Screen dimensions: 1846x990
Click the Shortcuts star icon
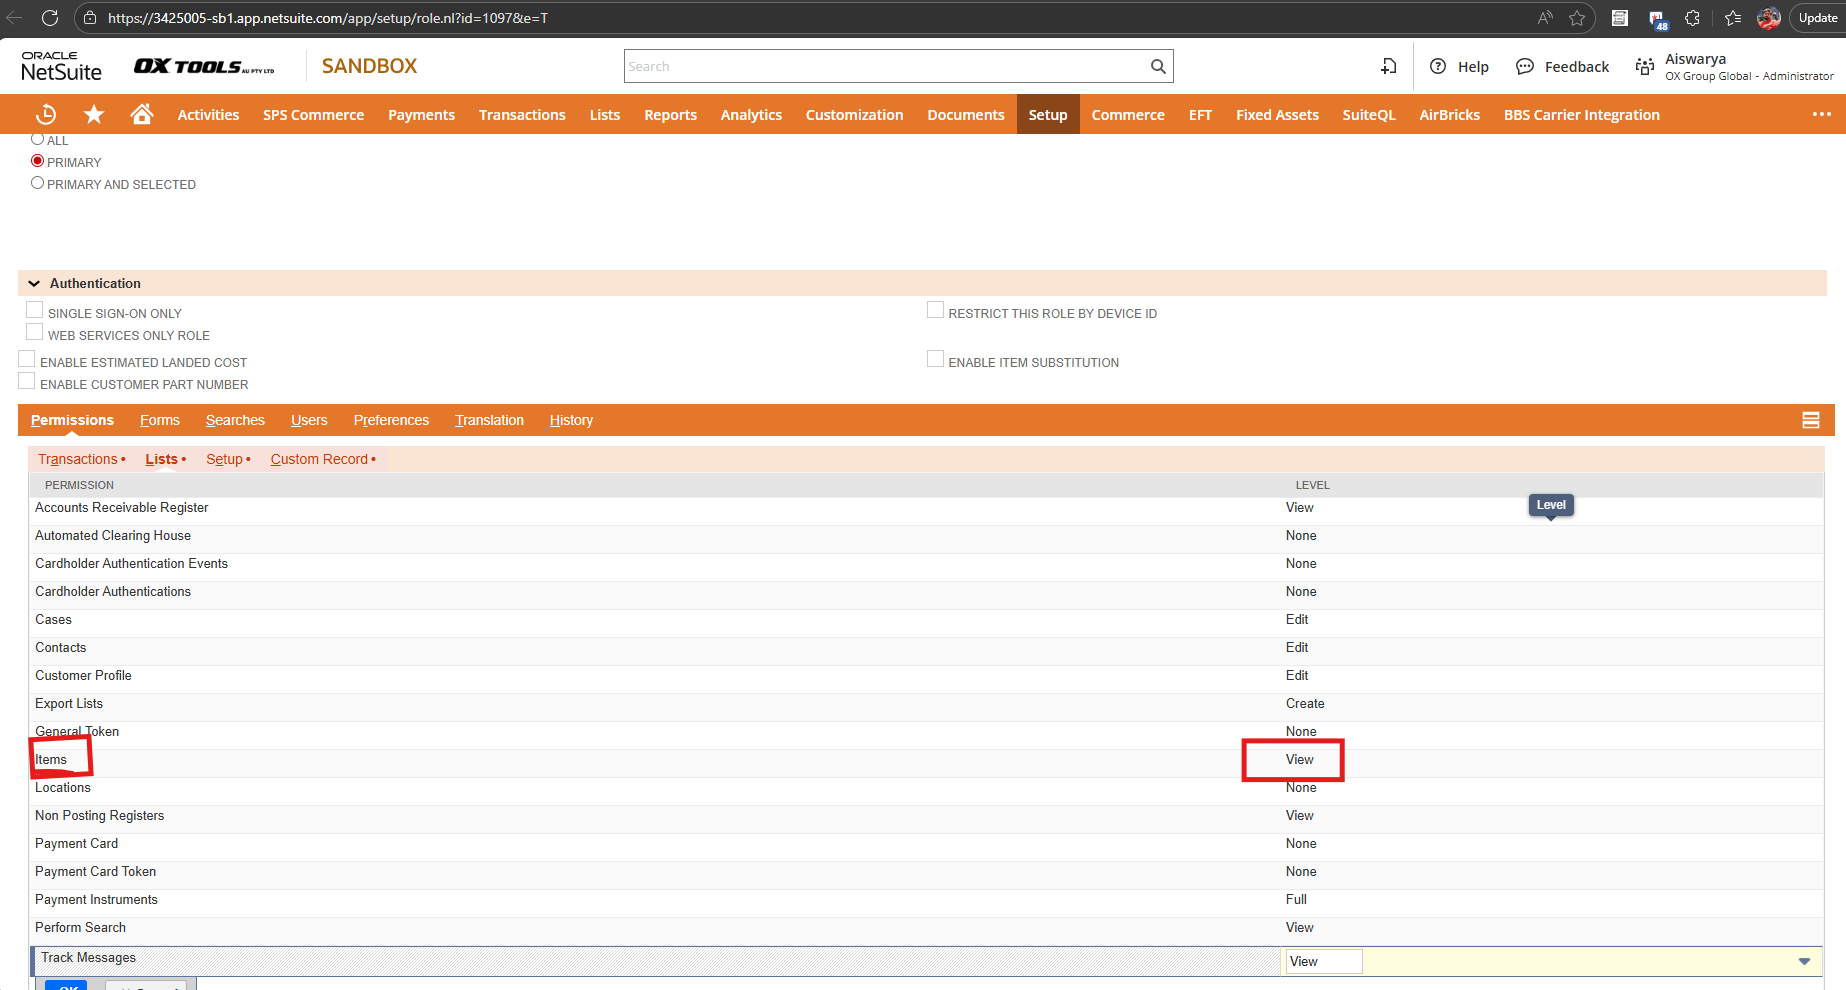coord(94,115)
